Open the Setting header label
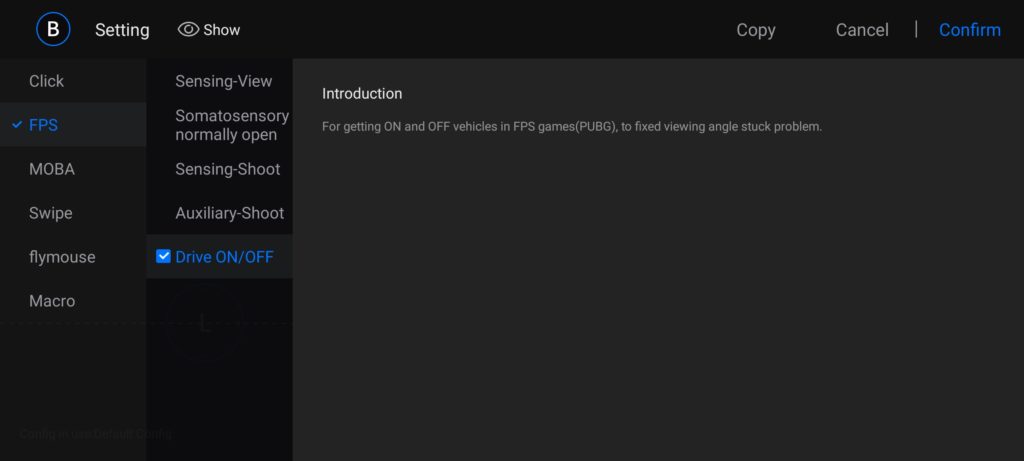1024x461 pixels. click(x=122, y=30)
